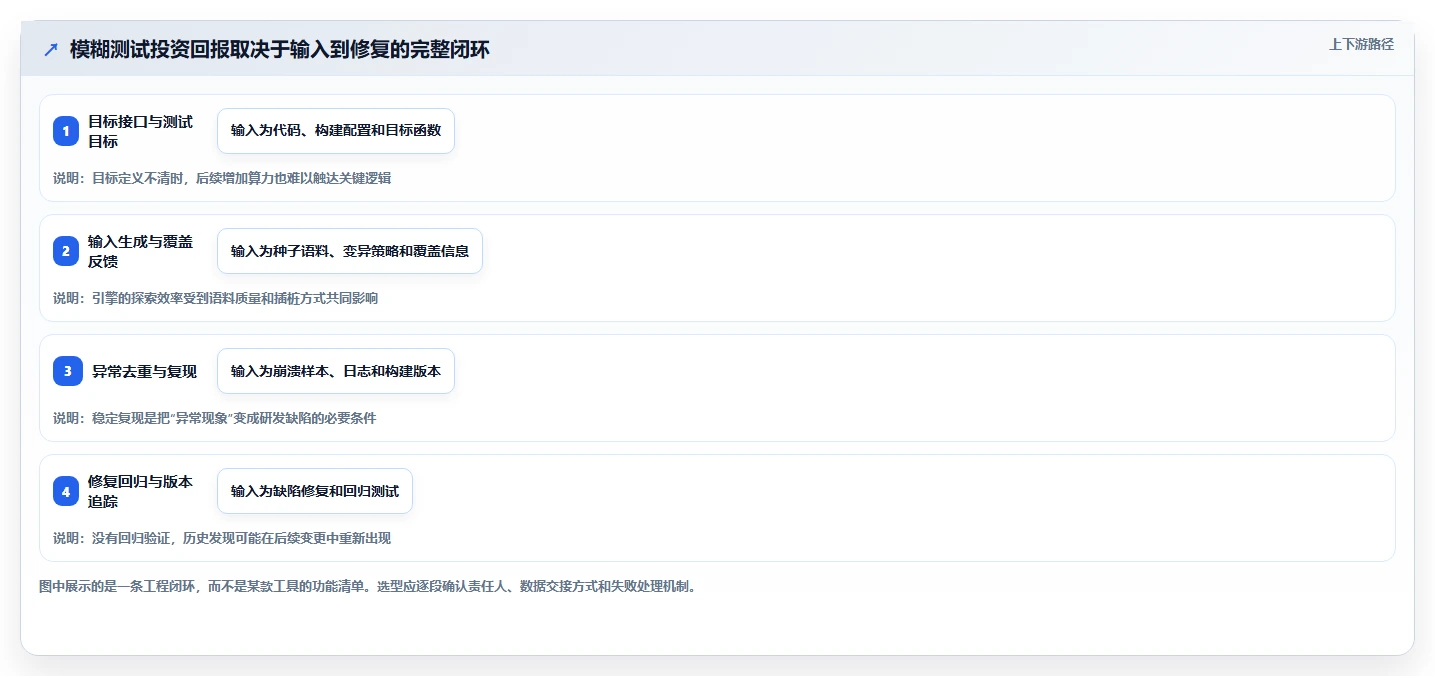Click the step 1 number badge
1435x676 pixels.
click(x=66, y=131)
